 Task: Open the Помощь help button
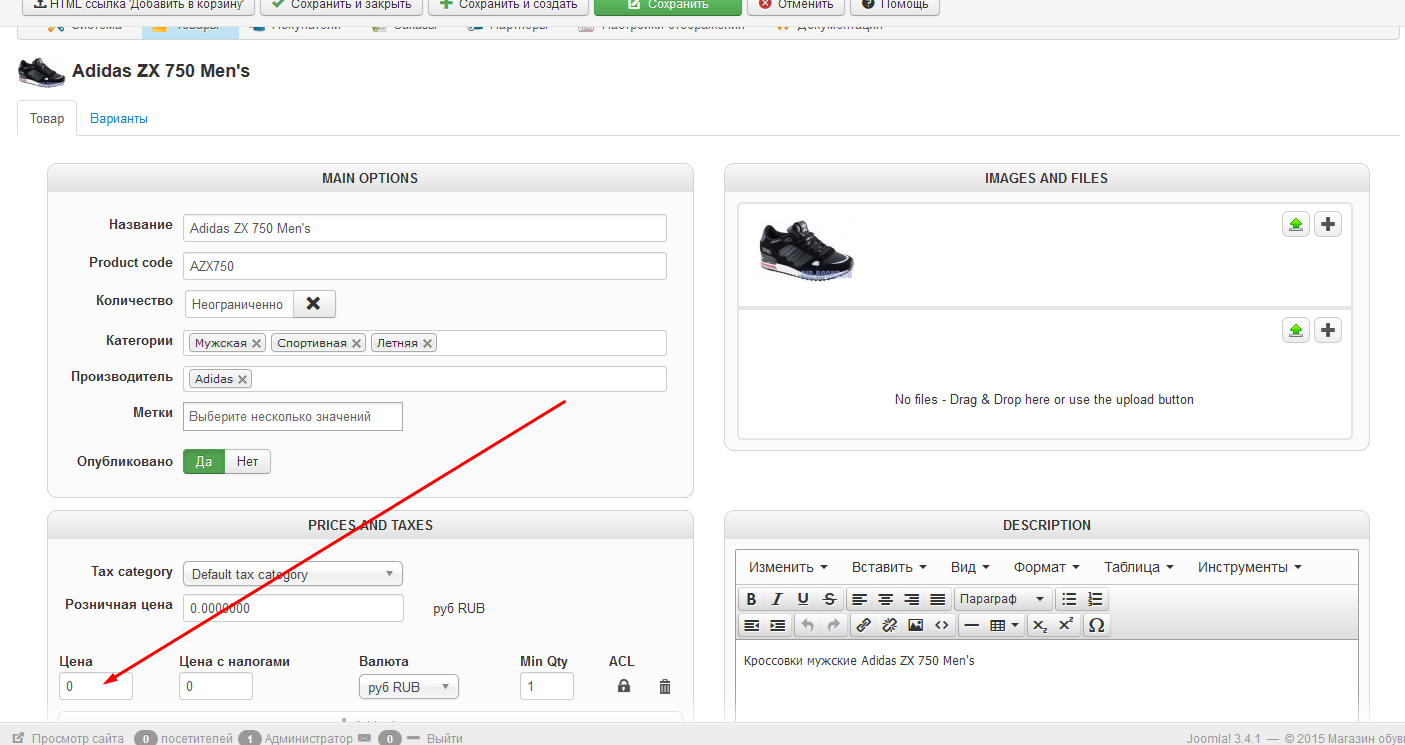click(895, 6)
